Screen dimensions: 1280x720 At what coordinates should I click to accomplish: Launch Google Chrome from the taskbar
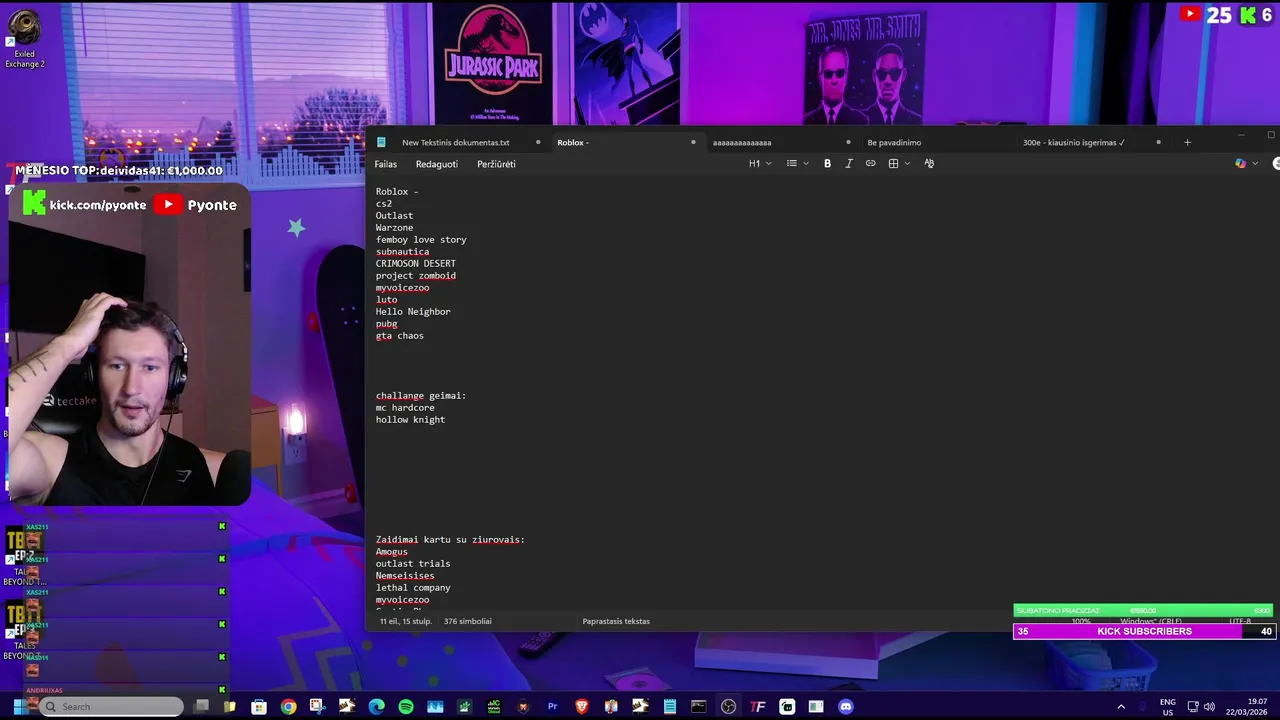click(288, 707)
